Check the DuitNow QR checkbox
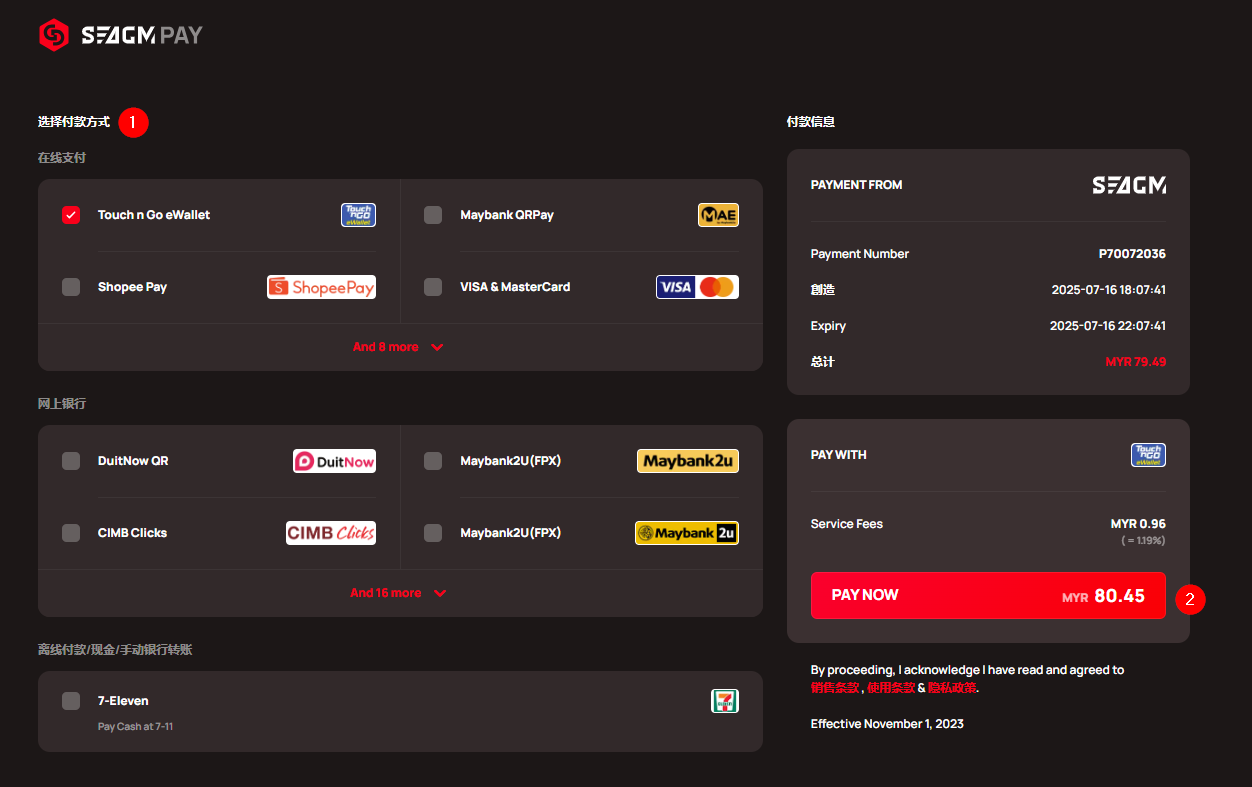 coord(71,461)
